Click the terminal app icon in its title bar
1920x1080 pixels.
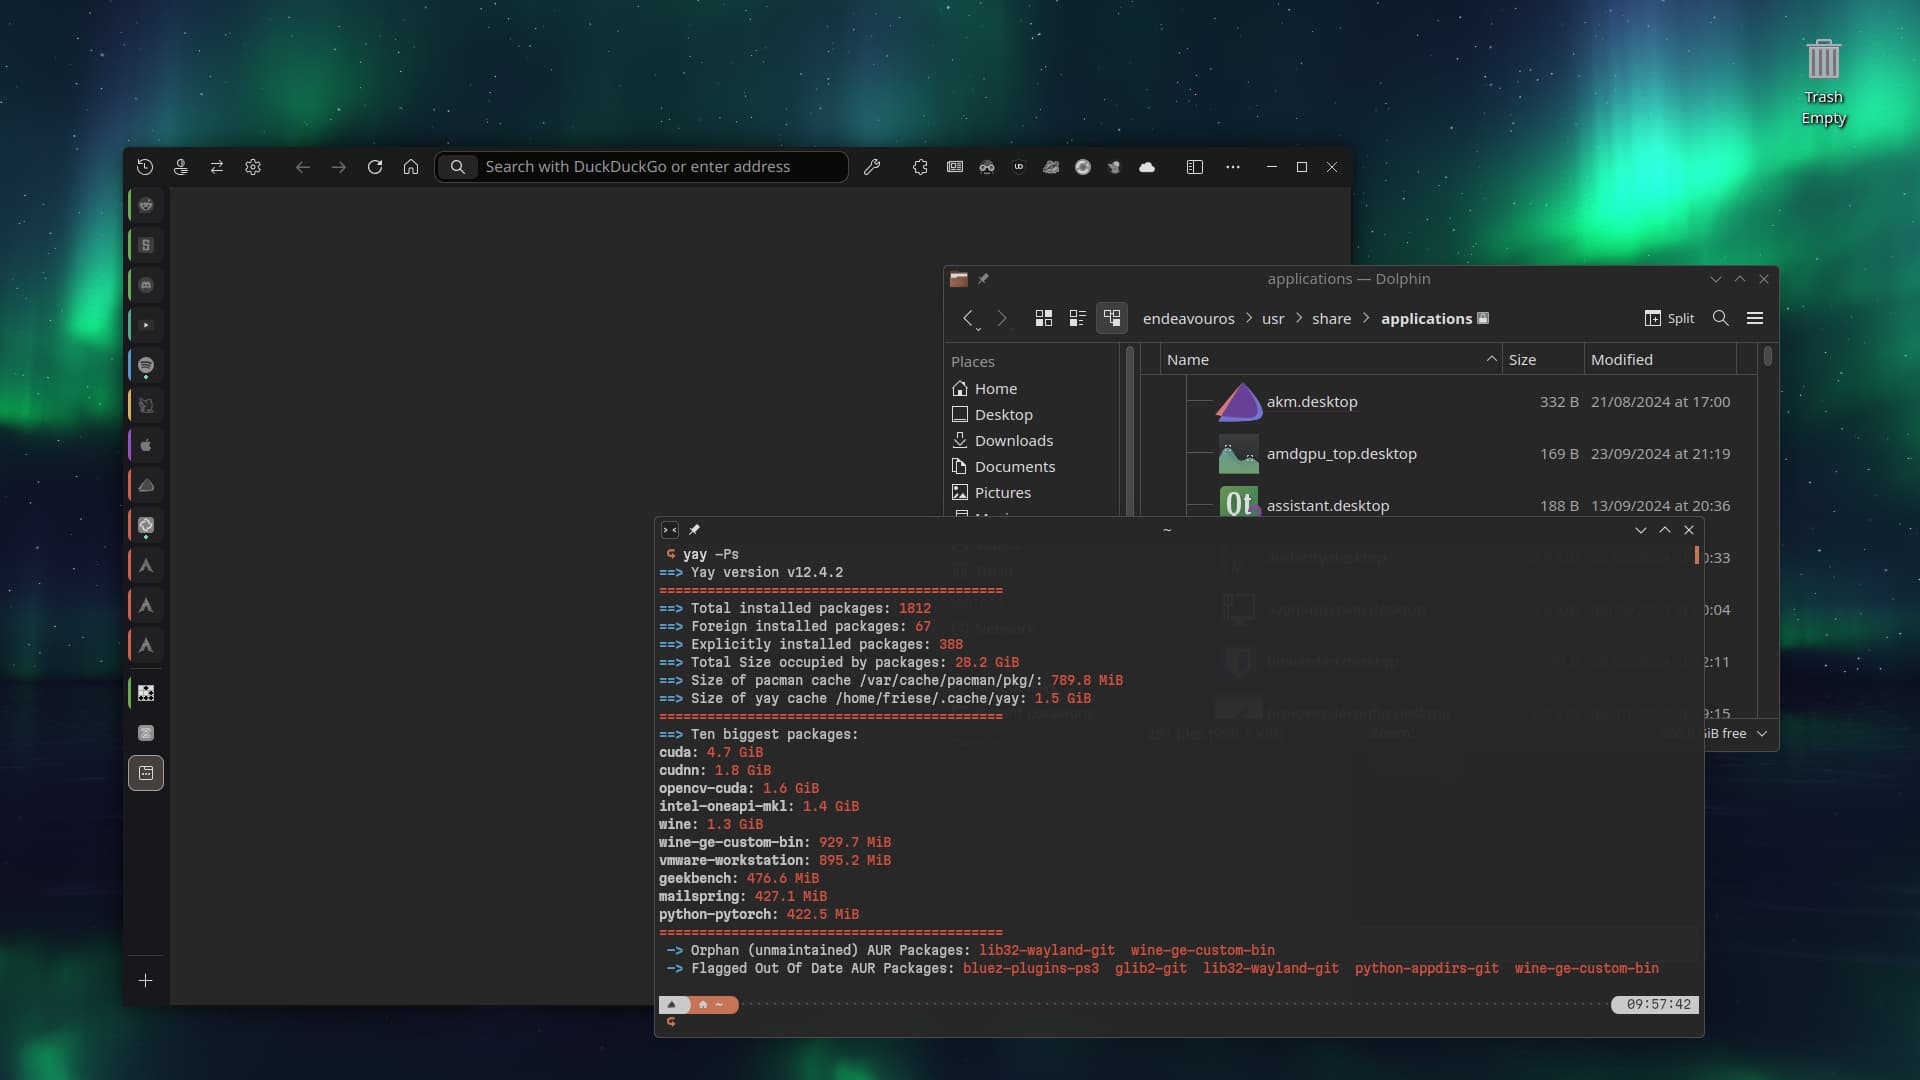coord(670,530)
